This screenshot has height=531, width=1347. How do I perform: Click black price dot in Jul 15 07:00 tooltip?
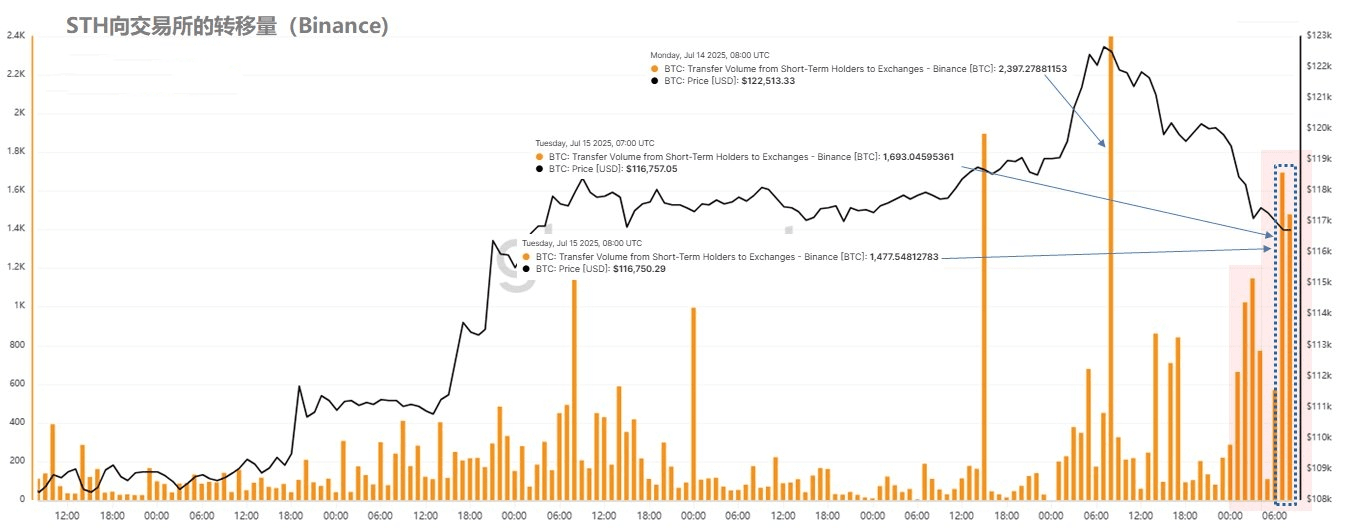click(539, 169)
